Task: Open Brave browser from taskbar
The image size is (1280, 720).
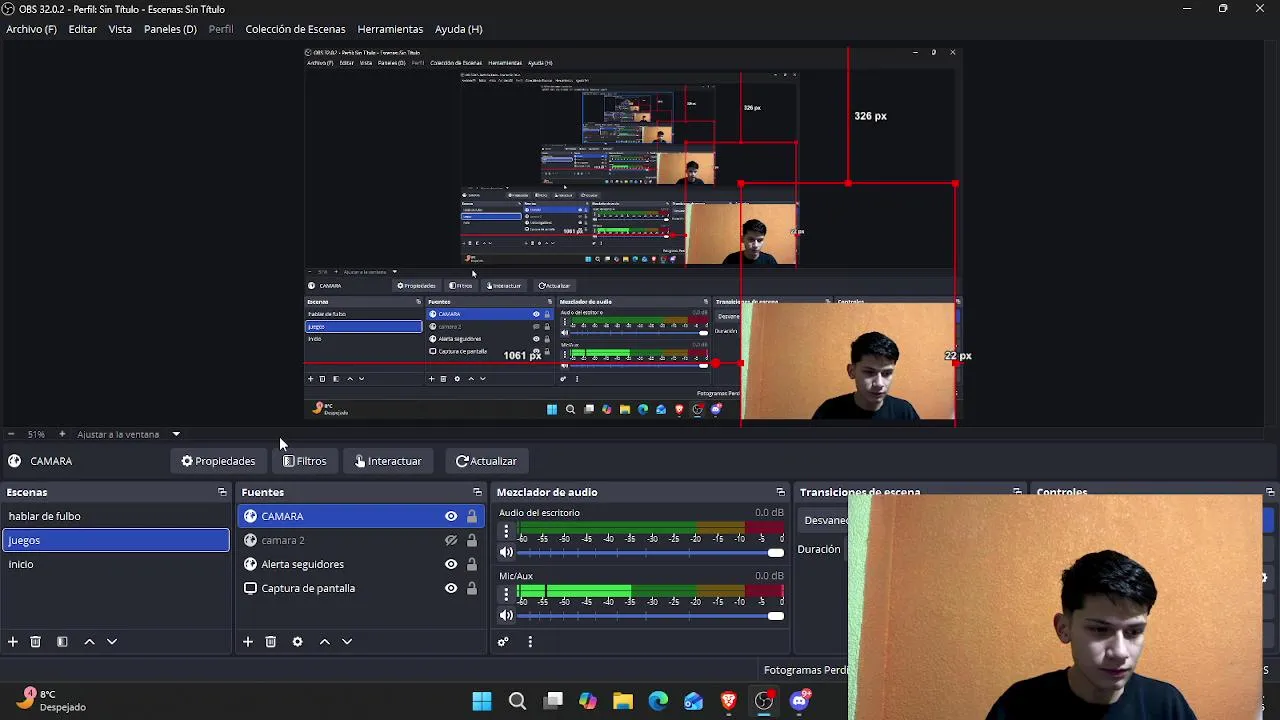Action: coord(728,701)
